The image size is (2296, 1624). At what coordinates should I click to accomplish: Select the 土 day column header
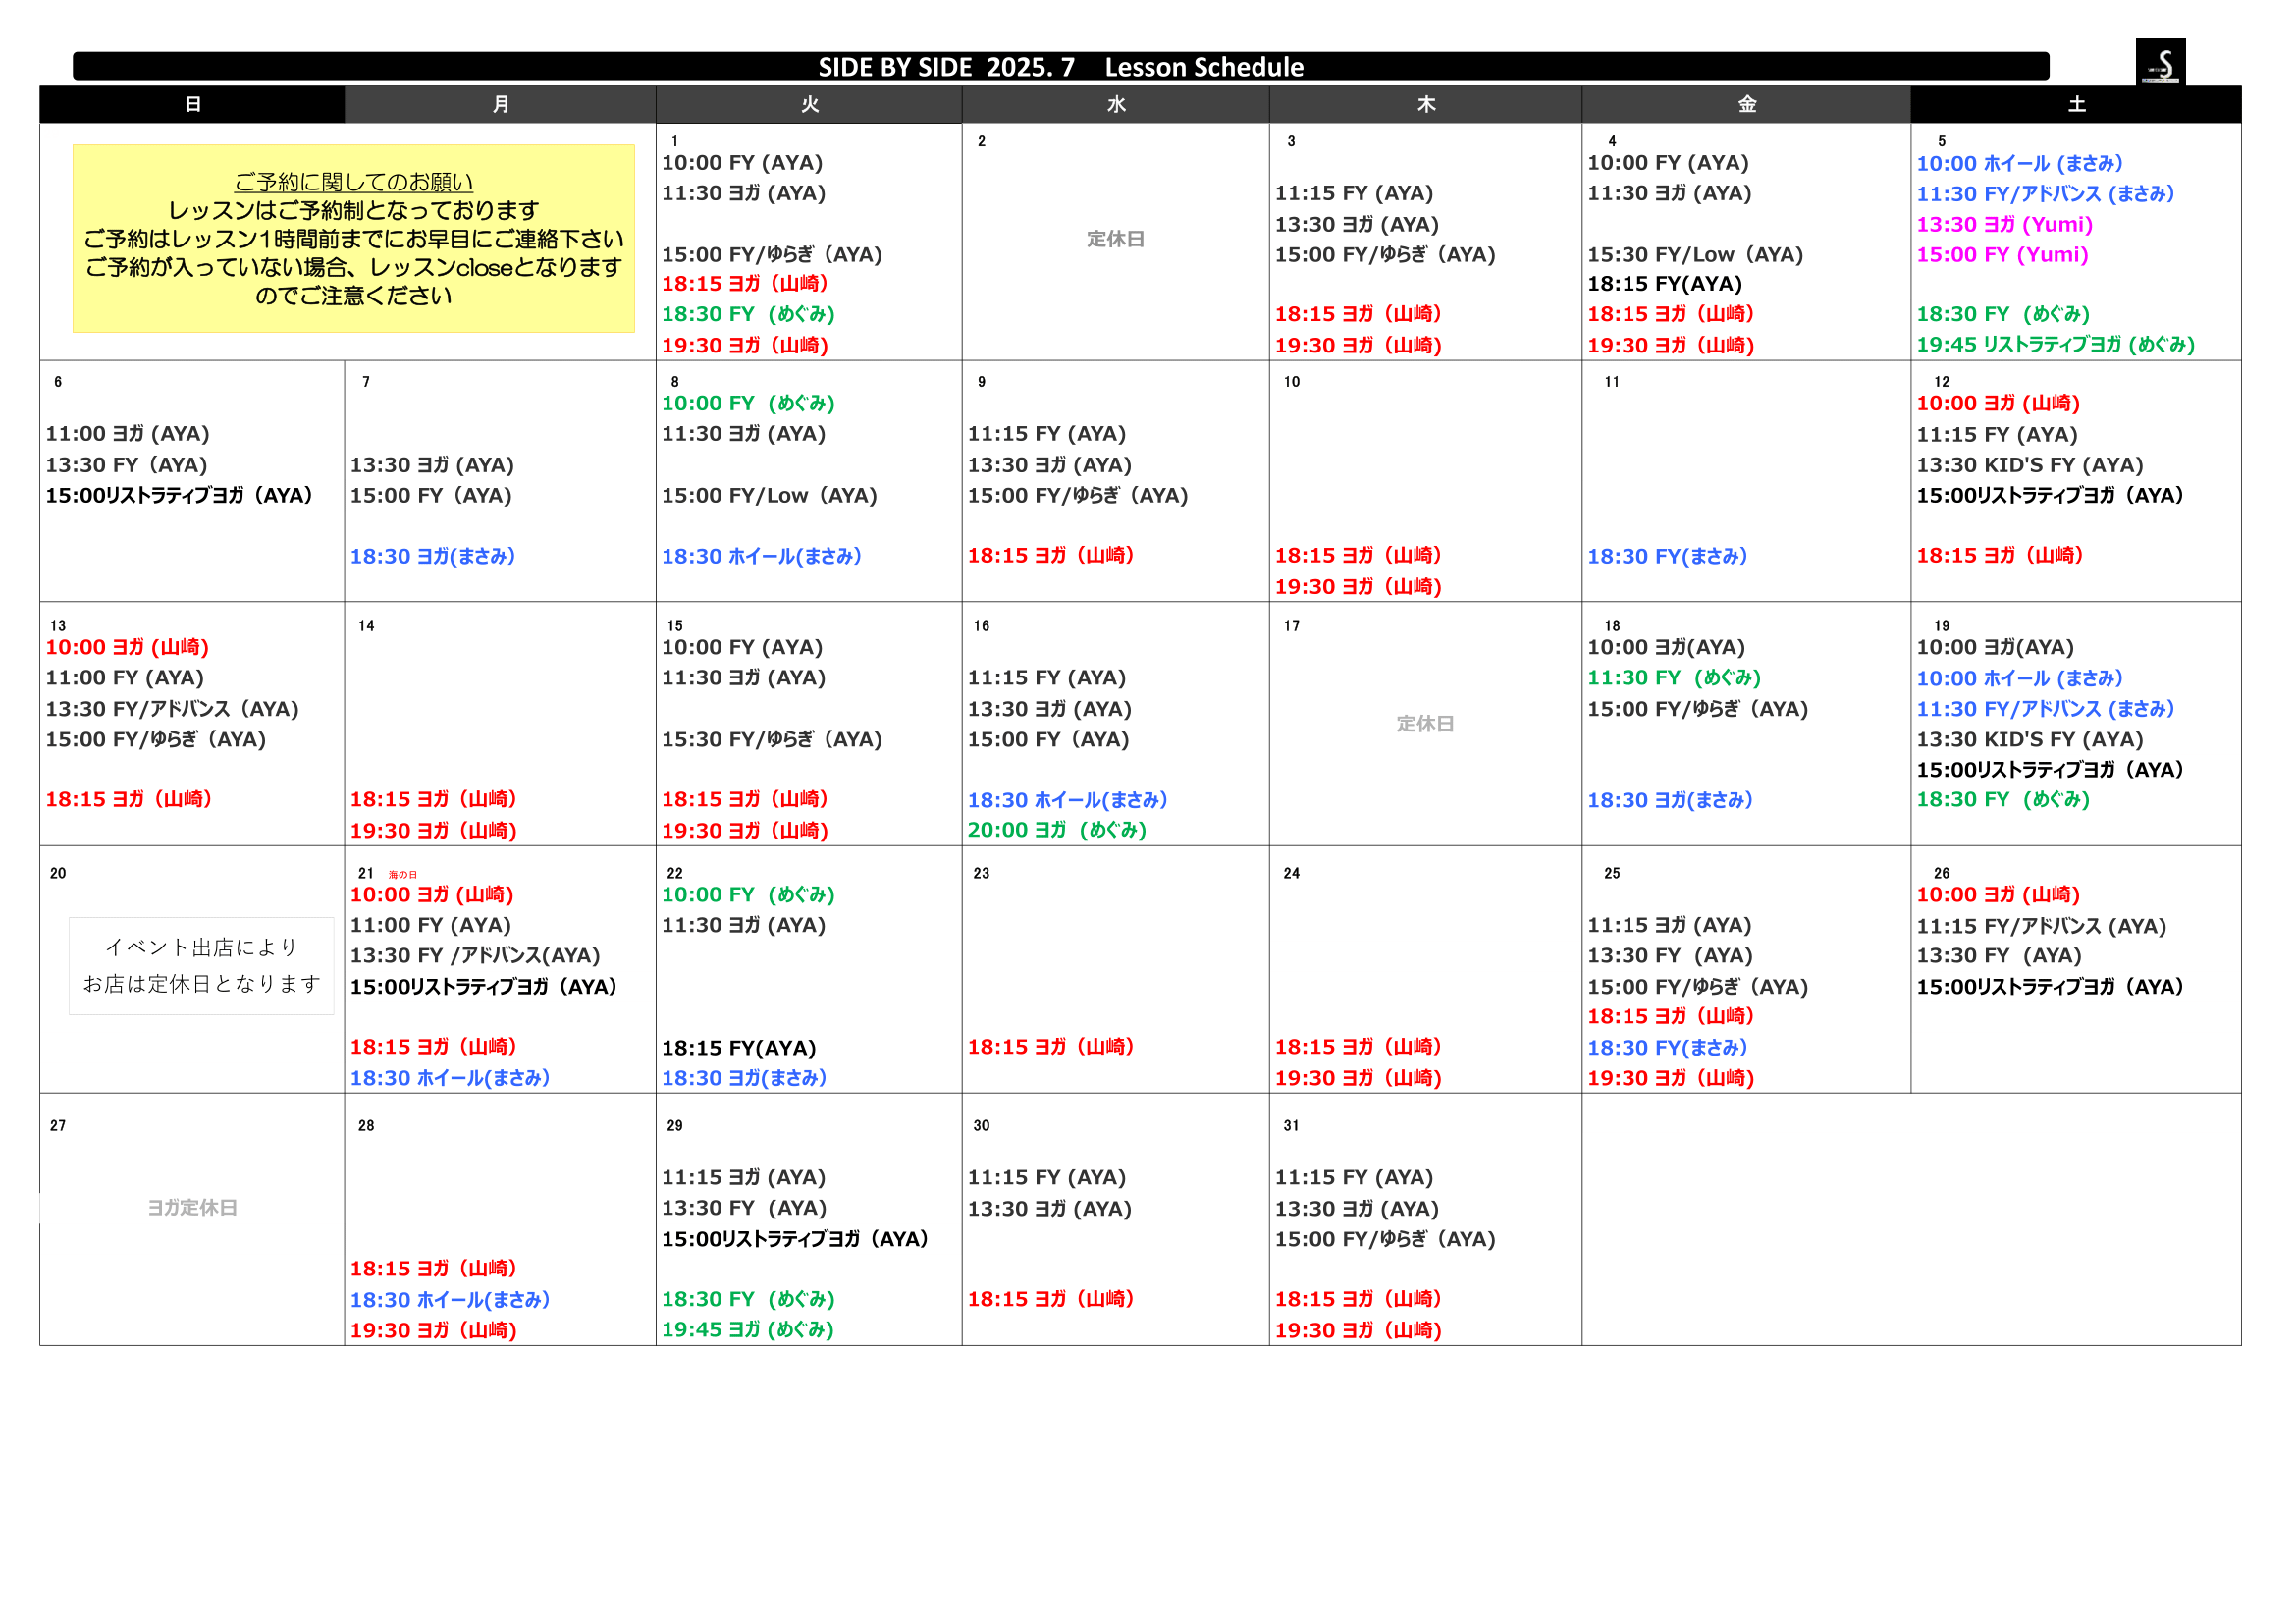2076,104
